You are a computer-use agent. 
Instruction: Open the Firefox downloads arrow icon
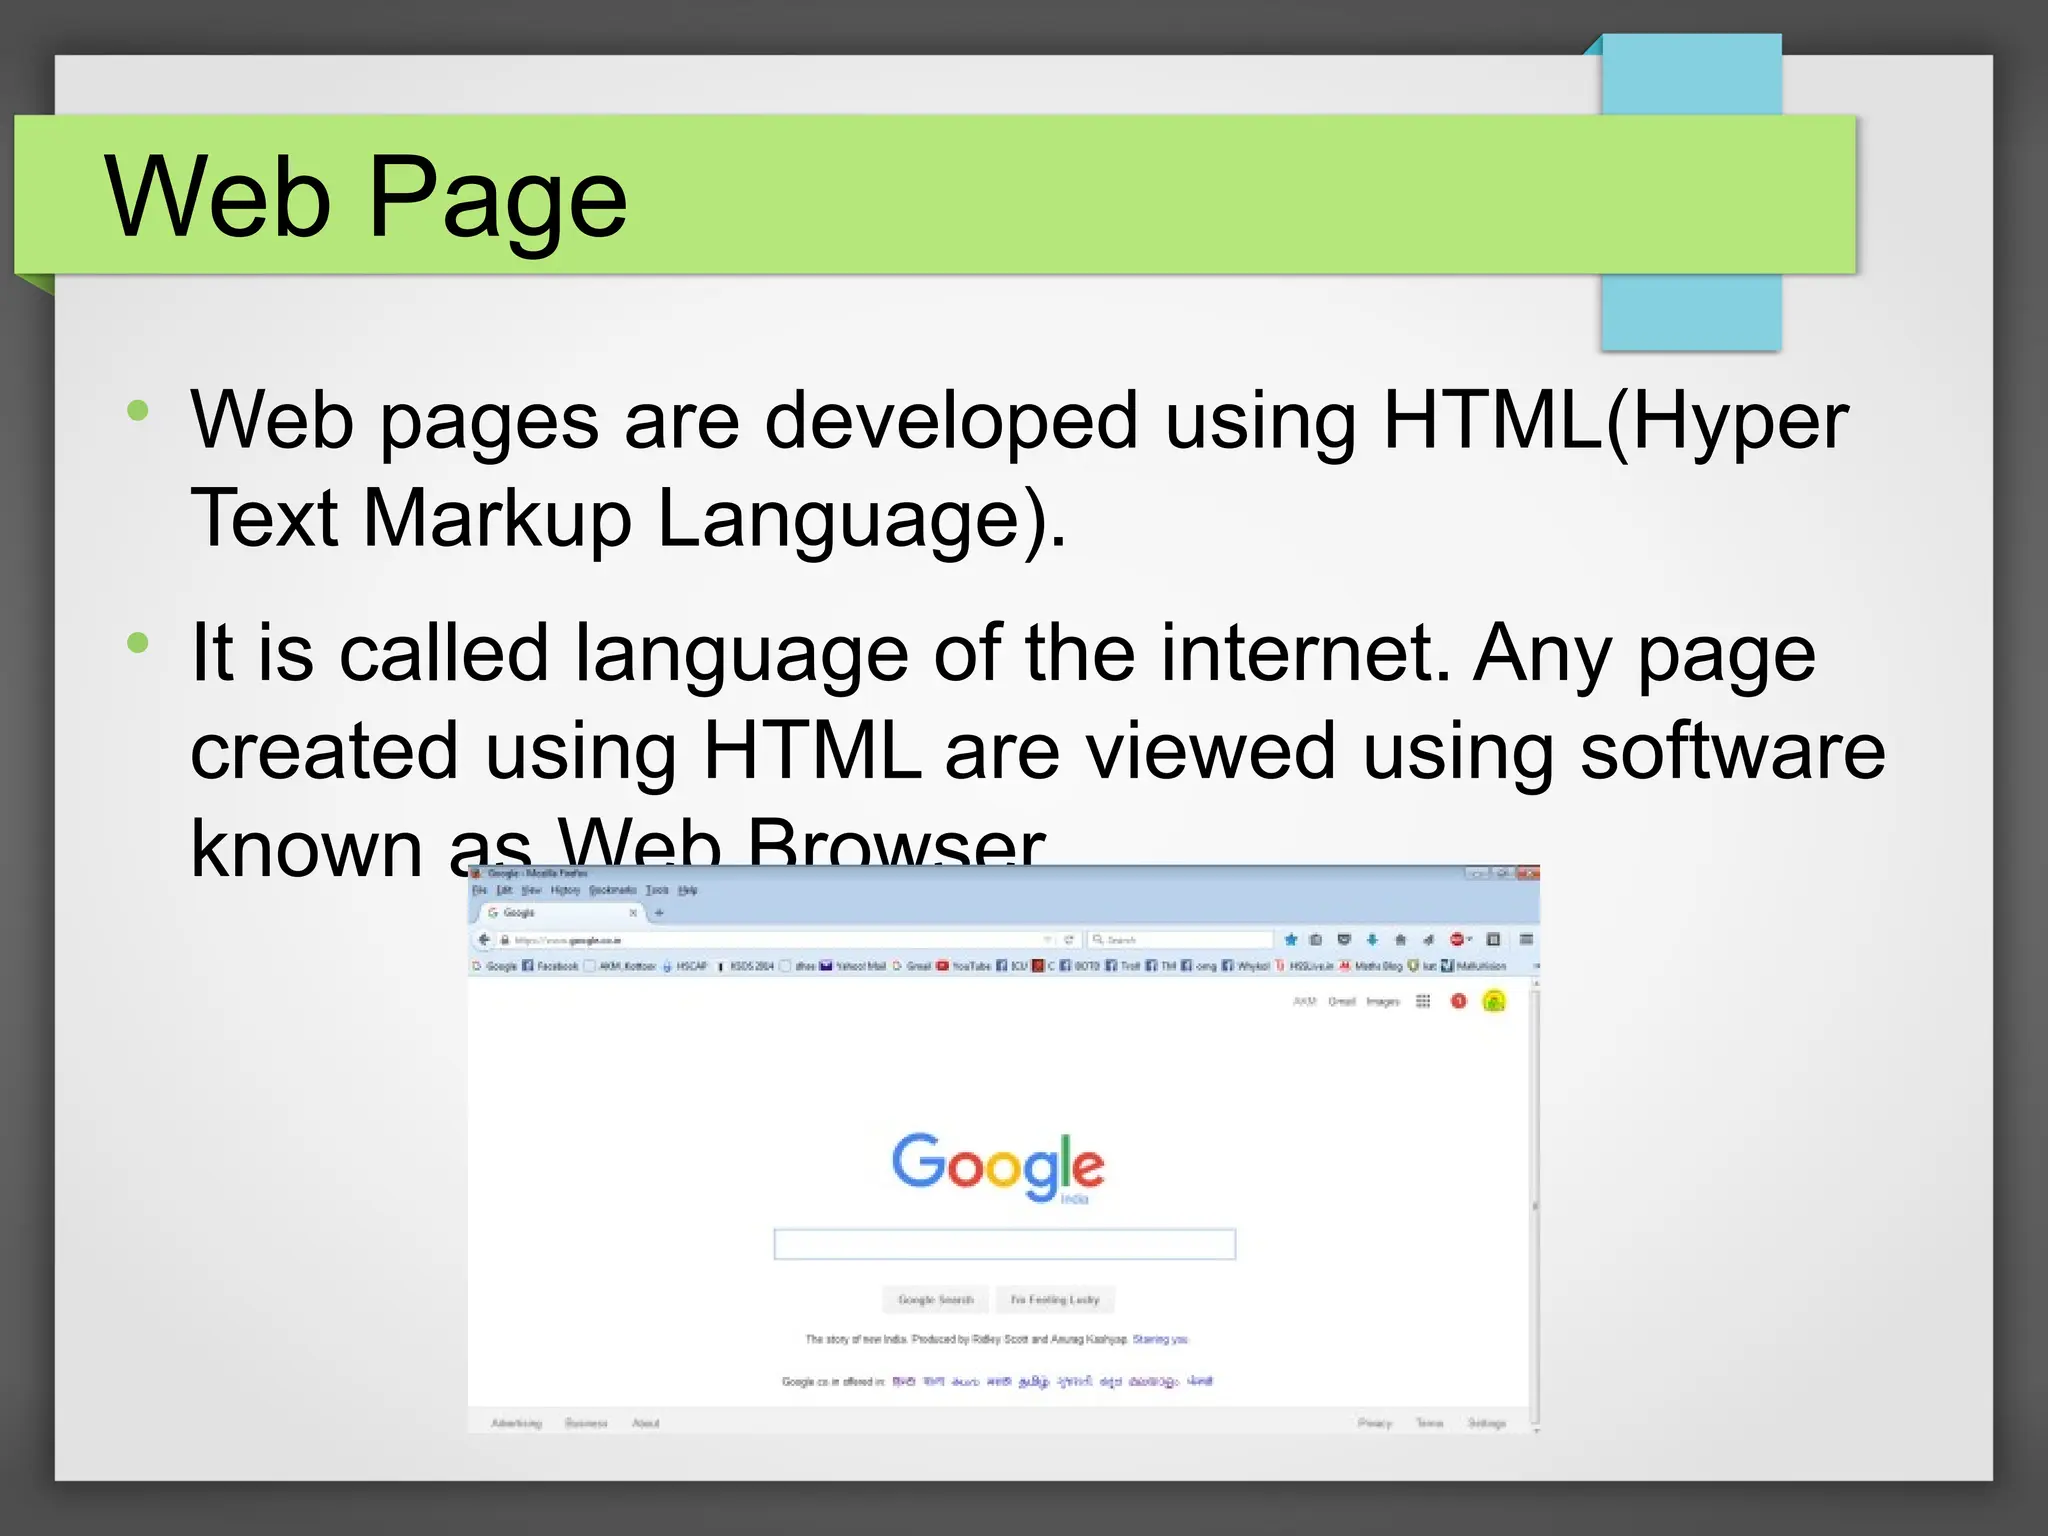coord(1372,939)
